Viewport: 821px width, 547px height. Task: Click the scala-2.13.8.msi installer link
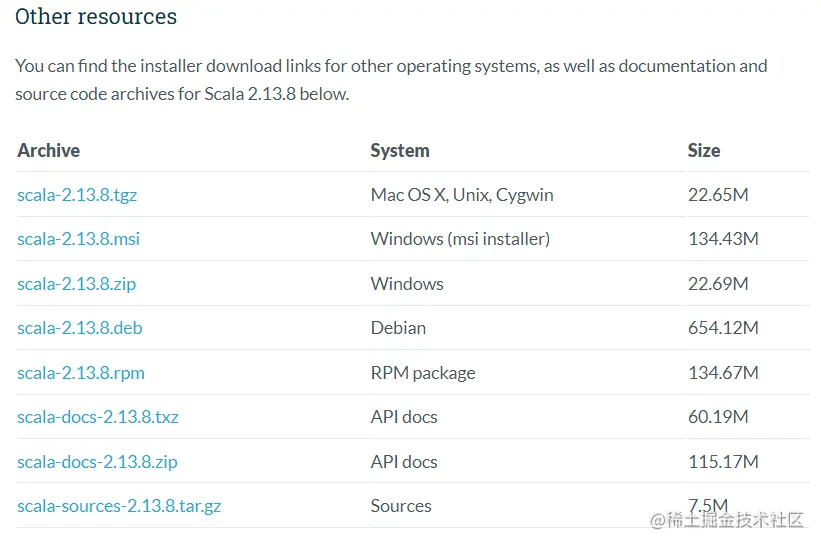click(x=77, y=239)
